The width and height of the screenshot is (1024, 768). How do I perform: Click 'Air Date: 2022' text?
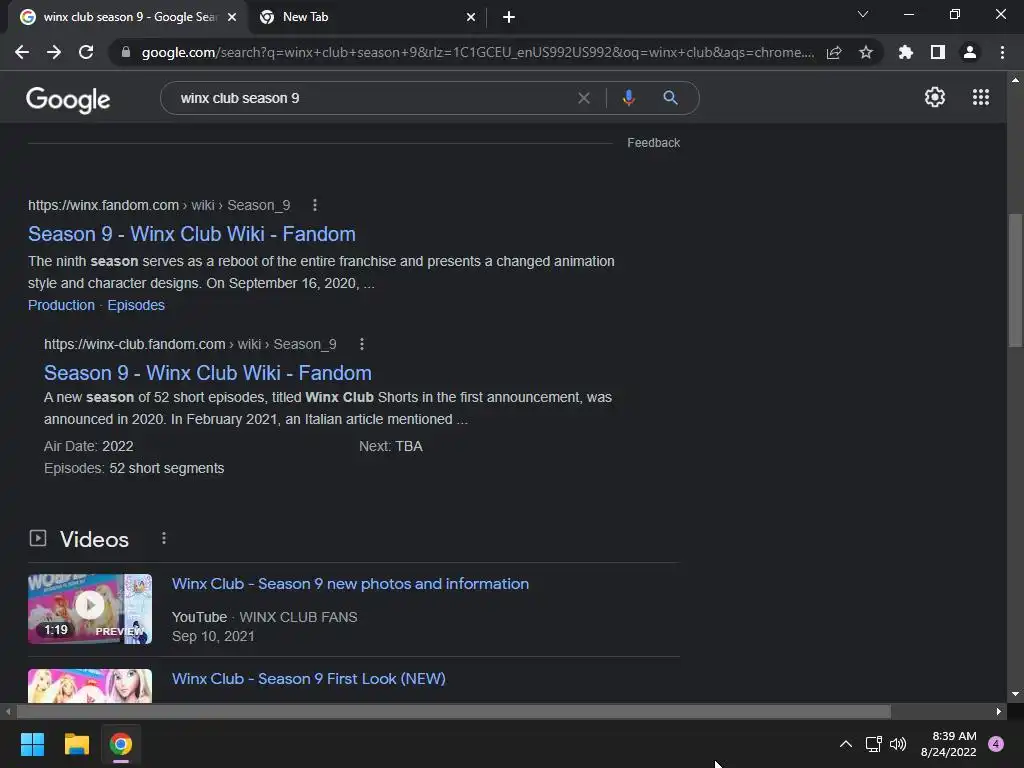click(89, 446)
